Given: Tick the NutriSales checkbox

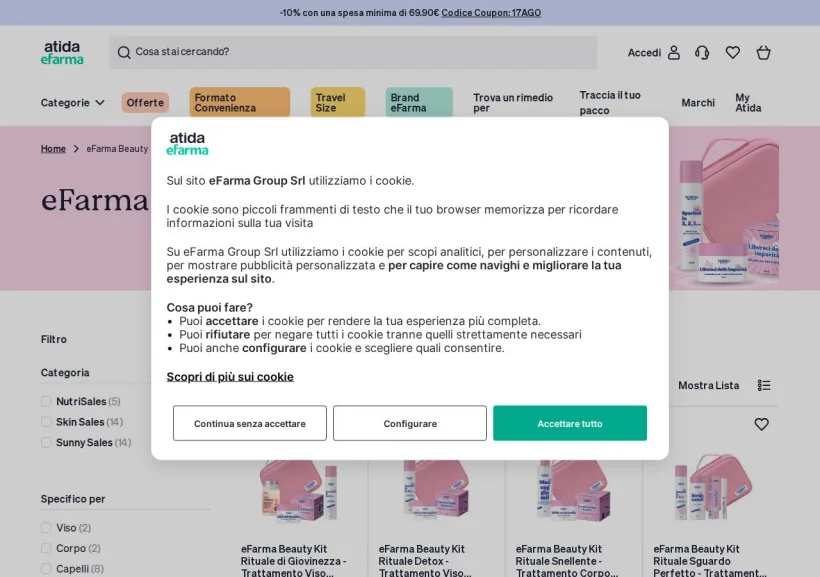Looking at the screenshot, I should 46,401.
